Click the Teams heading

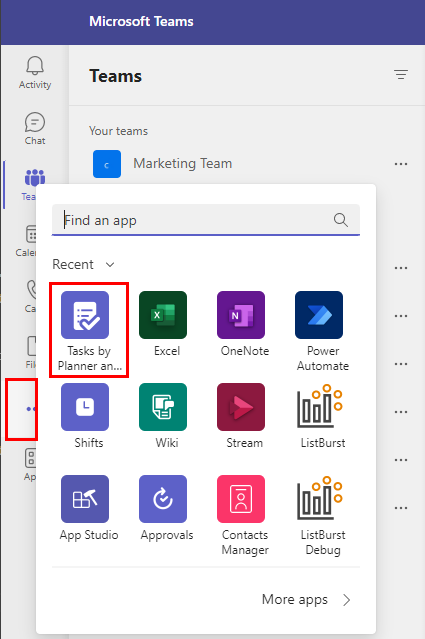click(x=116, y=76)
